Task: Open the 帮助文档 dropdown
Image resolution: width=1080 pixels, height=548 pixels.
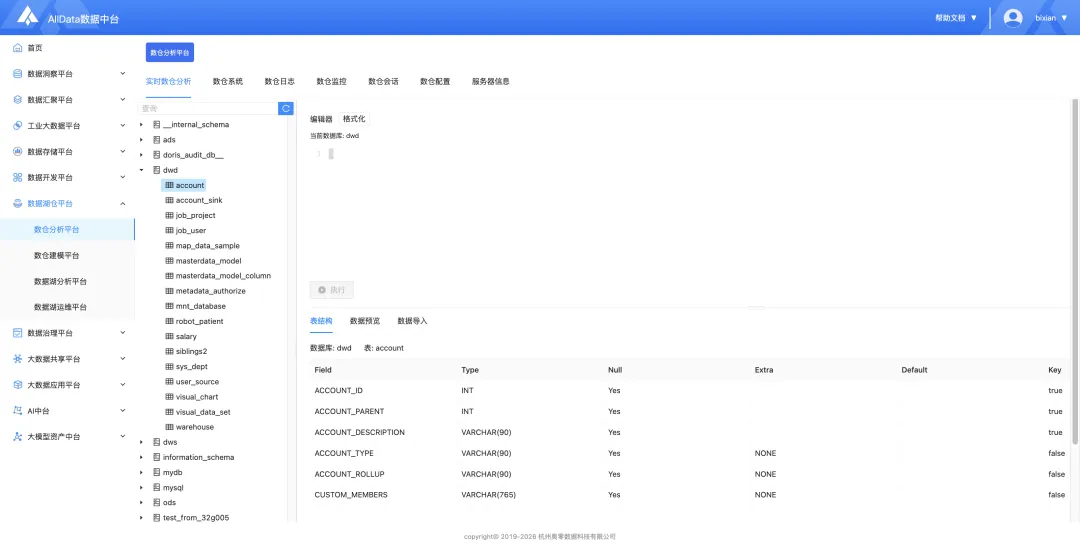Action: tap(956, 18)
